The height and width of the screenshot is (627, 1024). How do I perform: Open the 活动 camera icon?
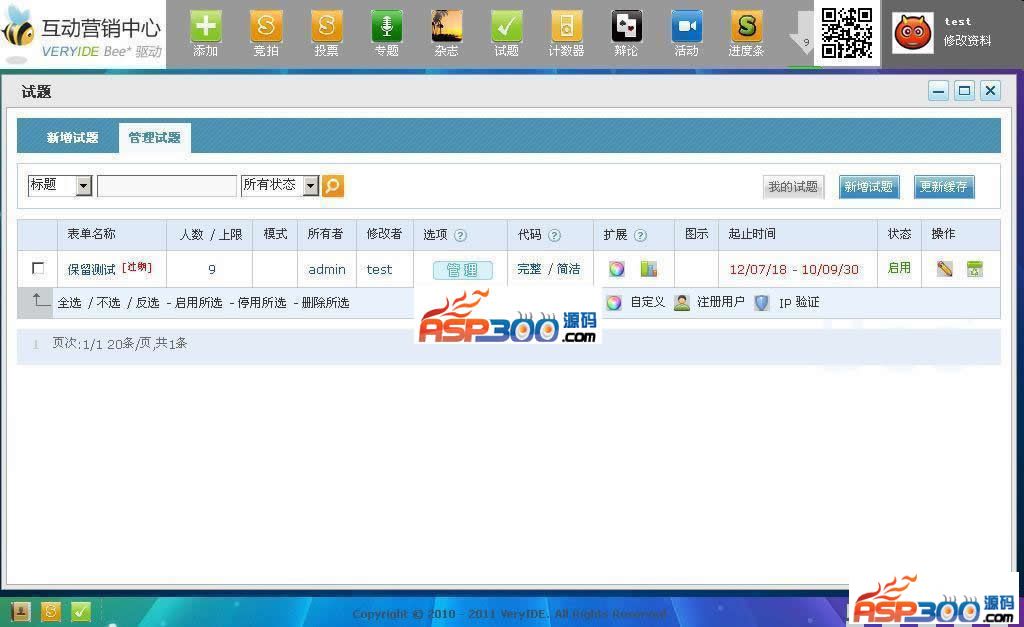[686, 27]
